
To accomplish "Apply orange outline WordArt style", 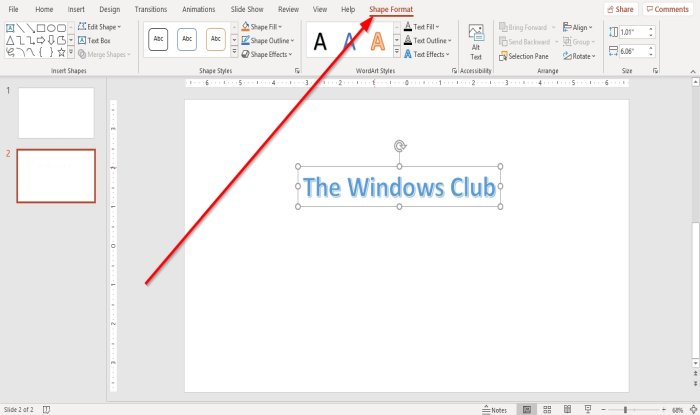I will tap(378, 42).
